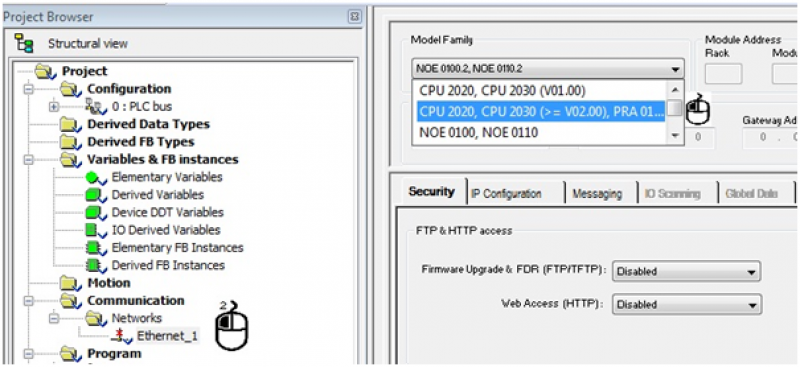Expand the PLC bus node
This screenshot has height=367, width=800.
54,107
